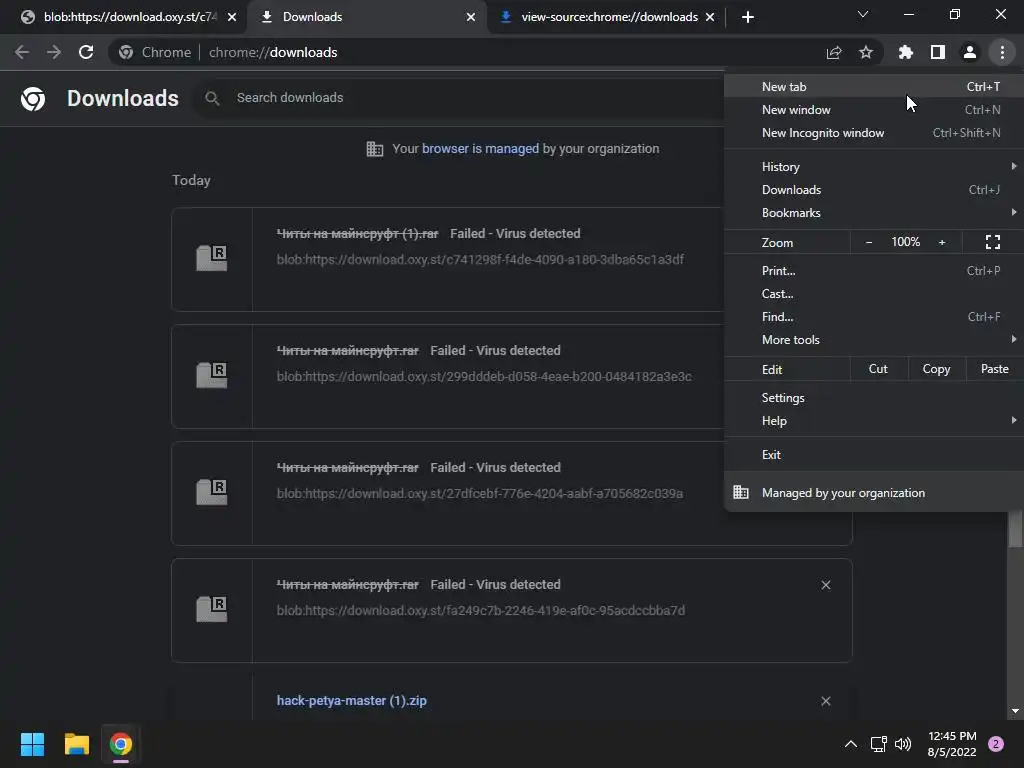Image resolution: width=1024 pixels, height=768 pixels.
Task: Click blob URL ending c741298f-f4de-4090-a180-3dba65c1a3df
Action: click(480, 260)
